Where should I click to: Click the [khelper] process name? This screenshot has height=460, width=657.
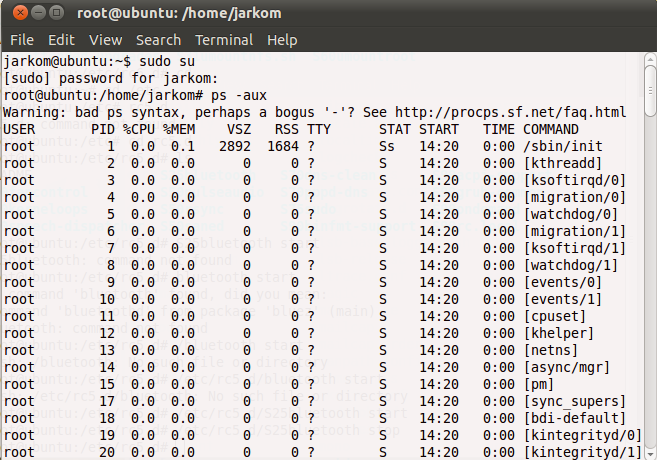point(559,333)
